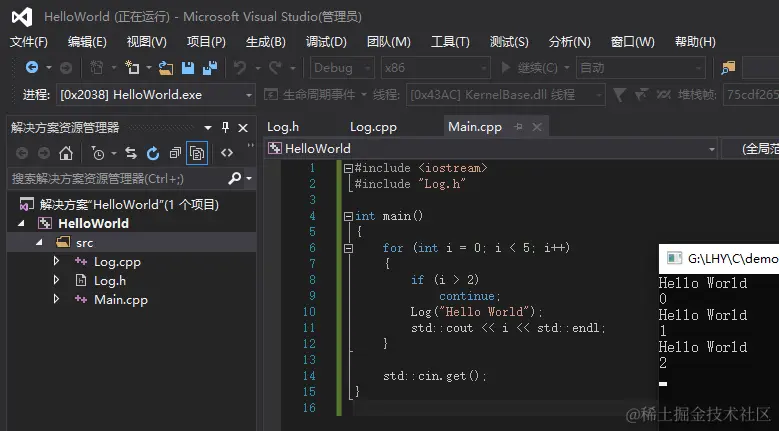Expand the Log.h tree node
Image resolution: width=779 pixels, height=431 pixels.
56,280
